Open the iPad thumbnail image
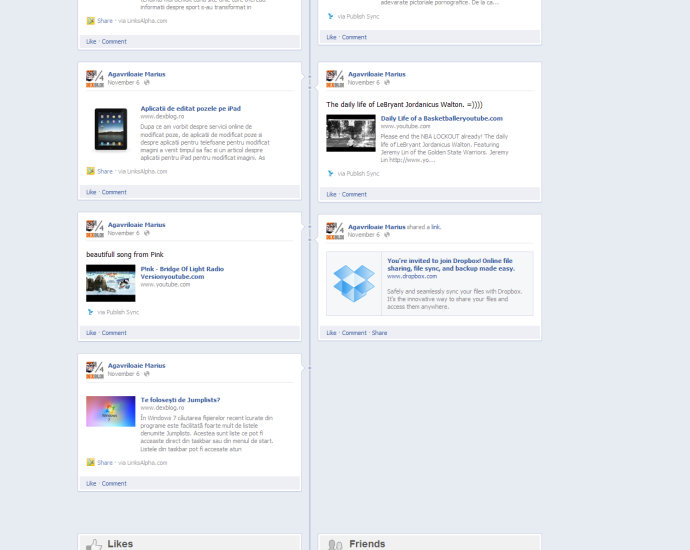Screen dimensions: 690x550 tap(111, 129)
